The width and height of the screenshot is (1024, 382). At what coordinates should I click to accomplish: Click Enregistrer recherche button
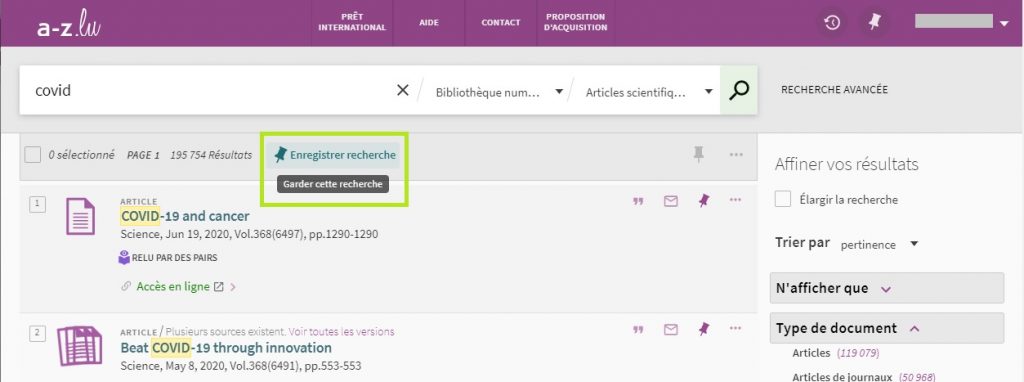tap(335, 155)
